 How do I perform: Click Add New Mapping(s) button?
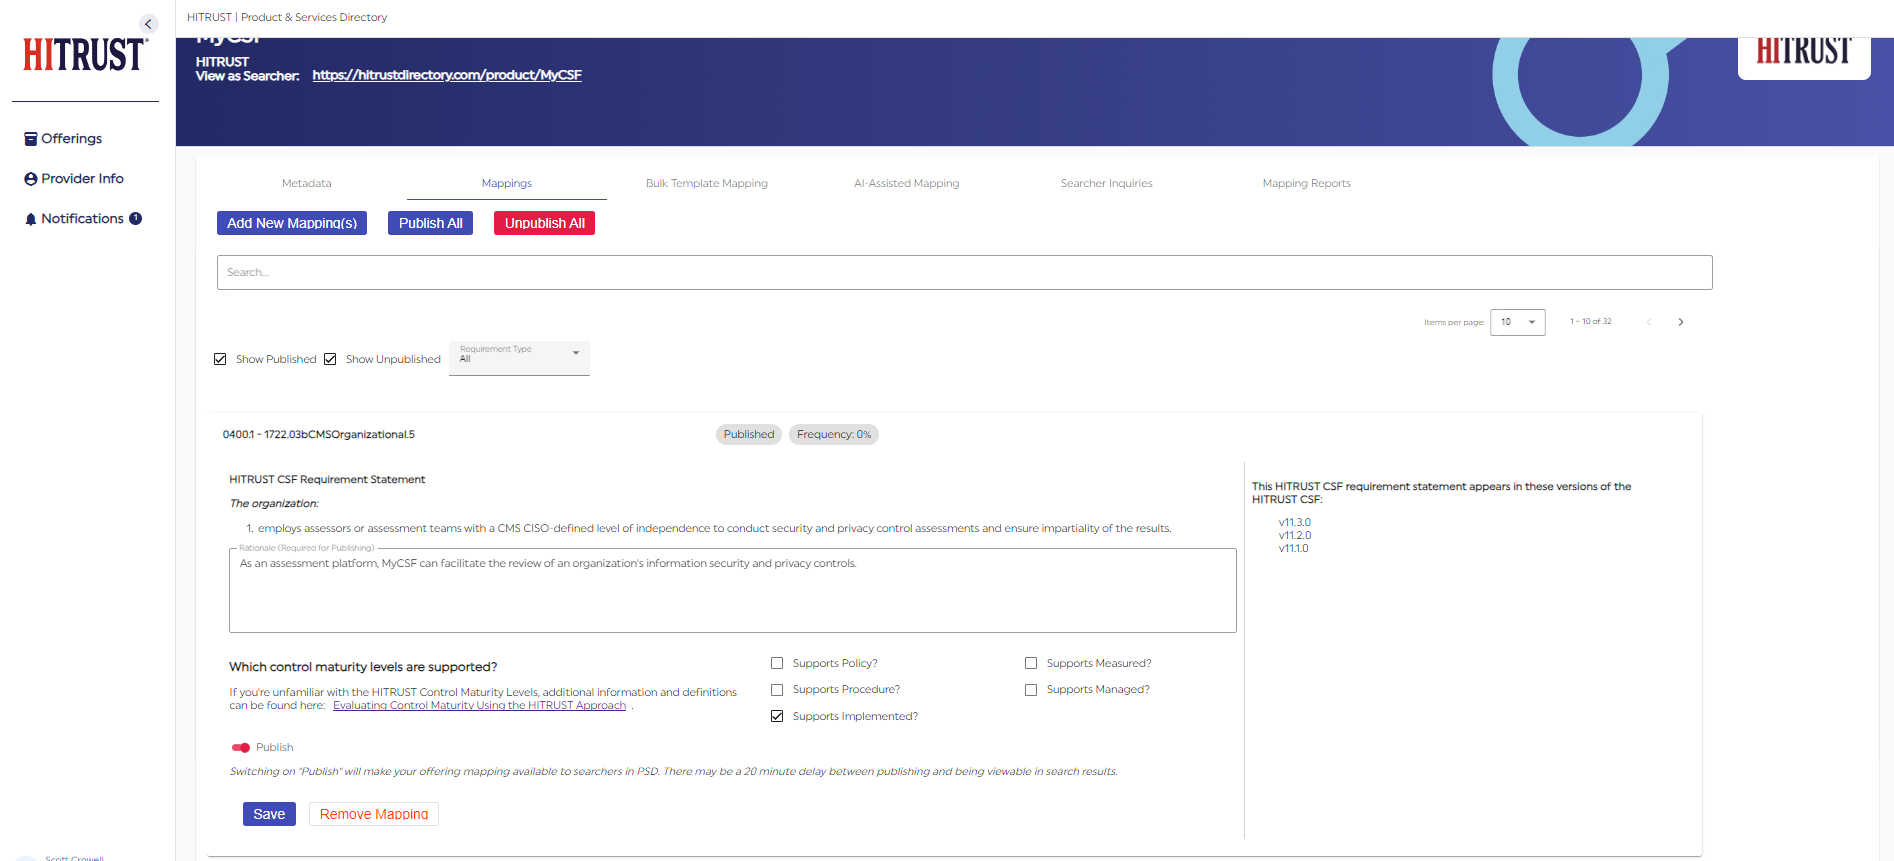coord(292,223)
